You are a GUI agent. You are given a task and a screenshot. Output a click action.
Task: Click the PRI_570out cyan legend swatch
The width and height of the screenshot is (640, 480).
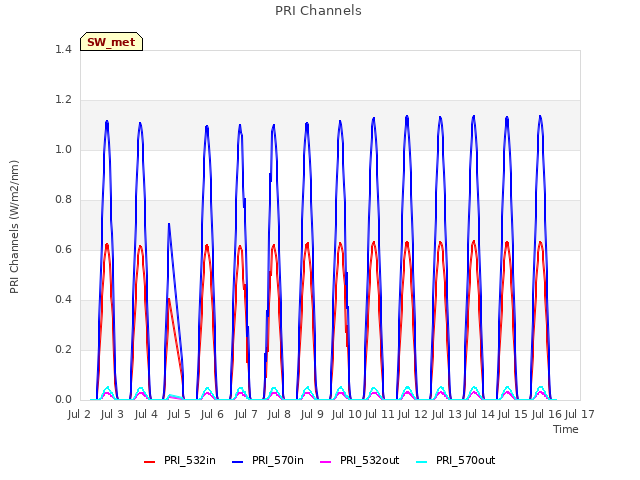click(x=422, y=462)
